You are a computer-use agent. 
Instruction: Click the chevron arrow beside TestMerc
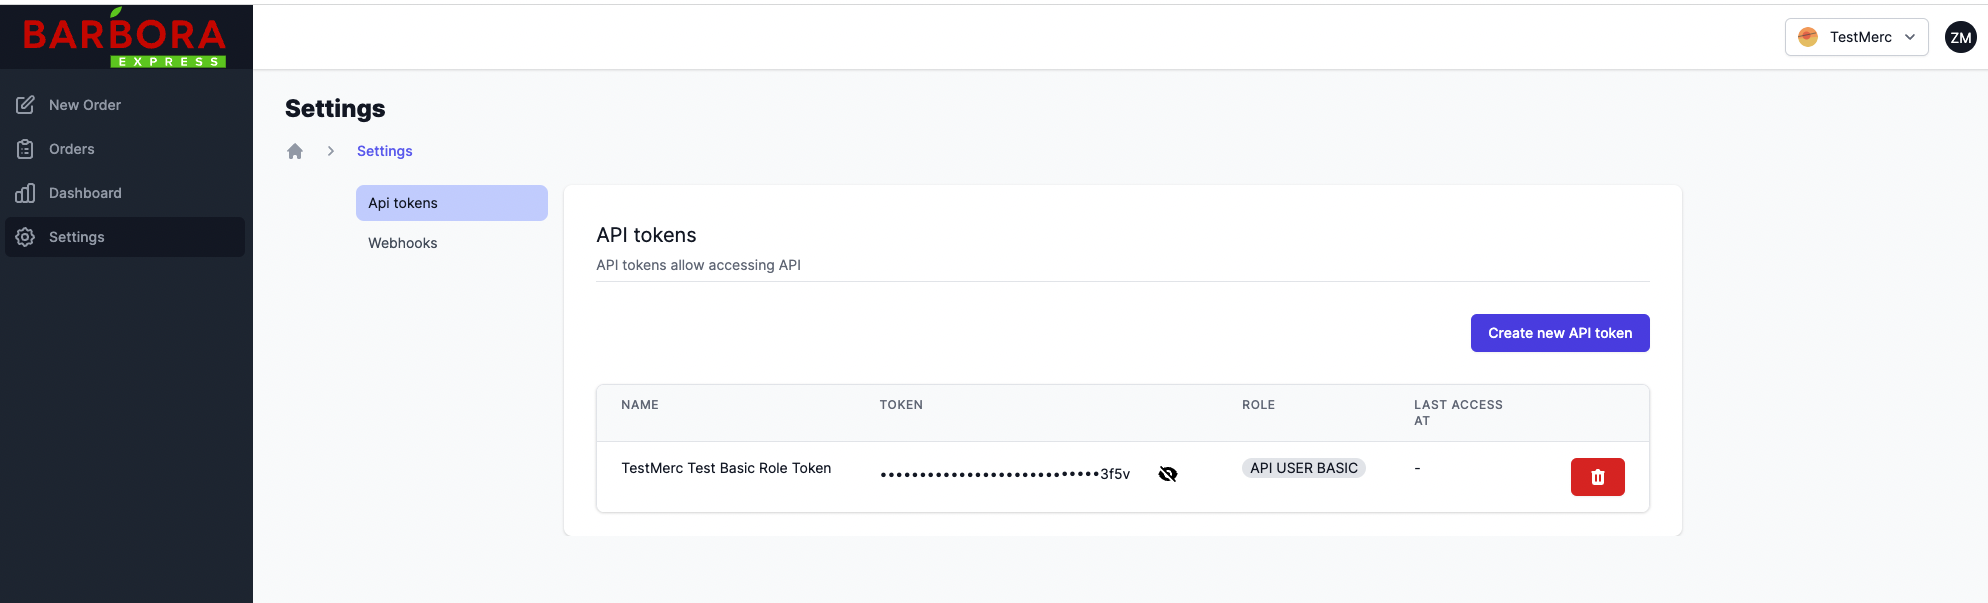1910,37
